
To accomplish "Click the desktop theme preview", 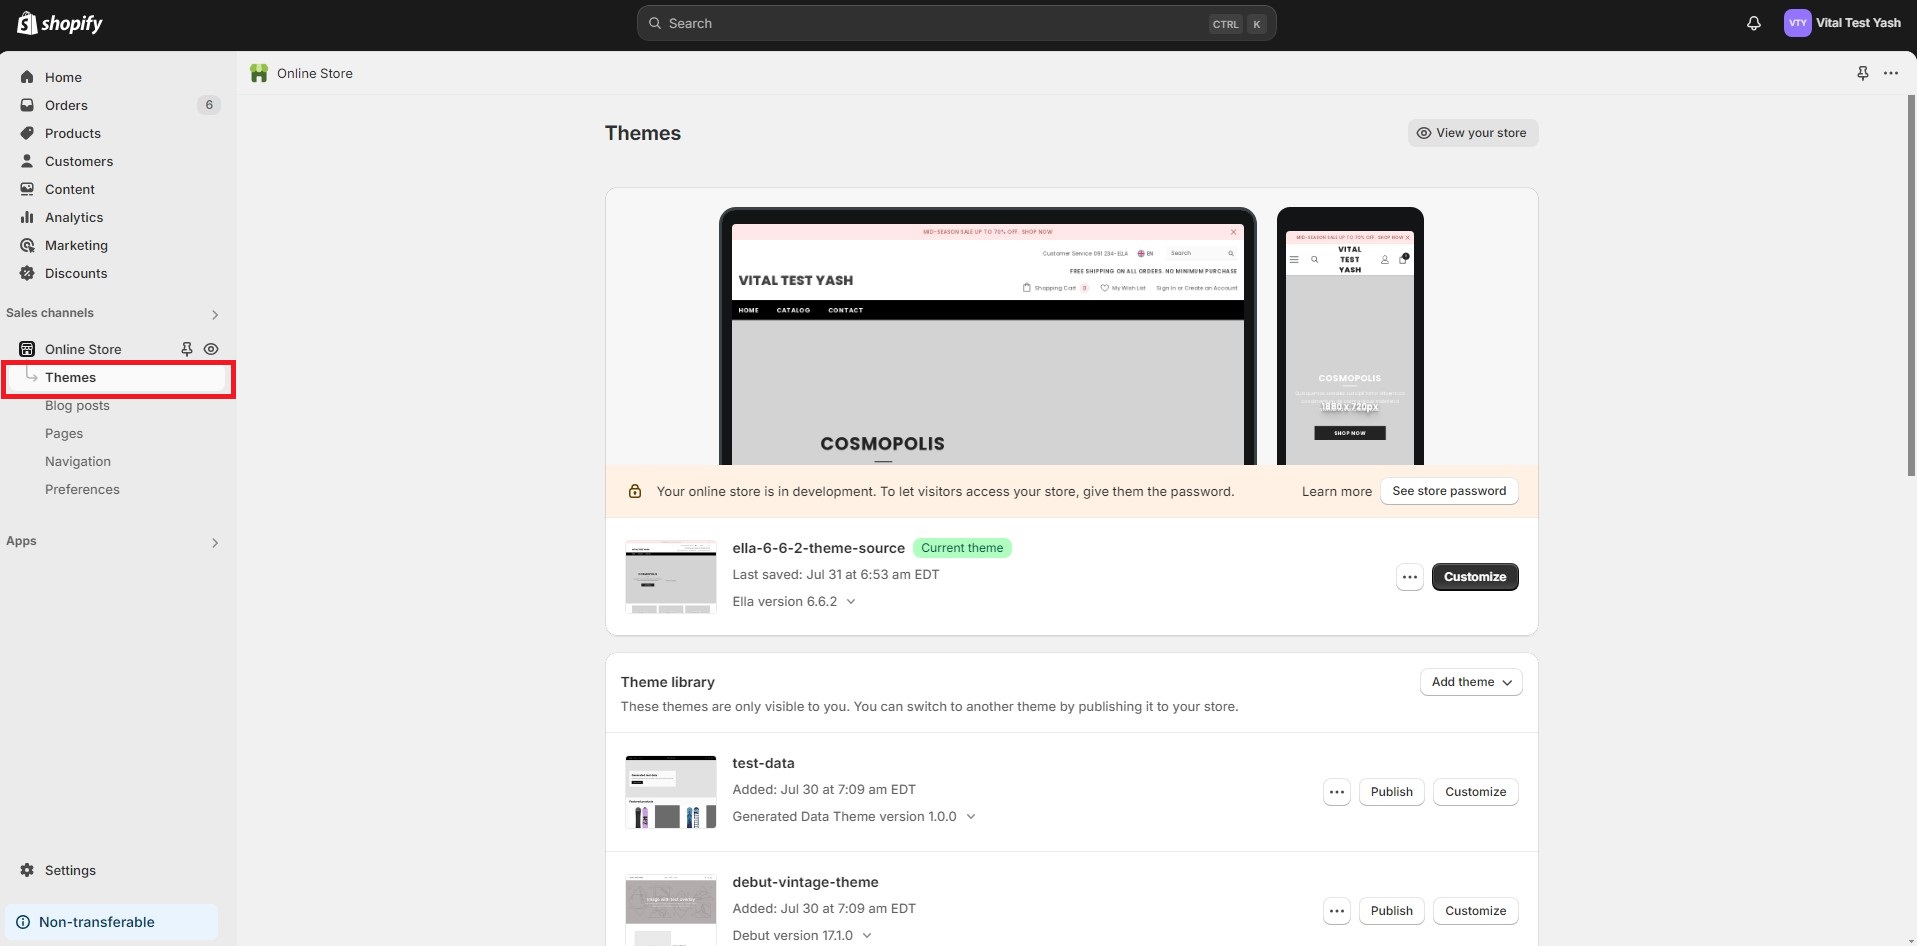I will 988,337.
